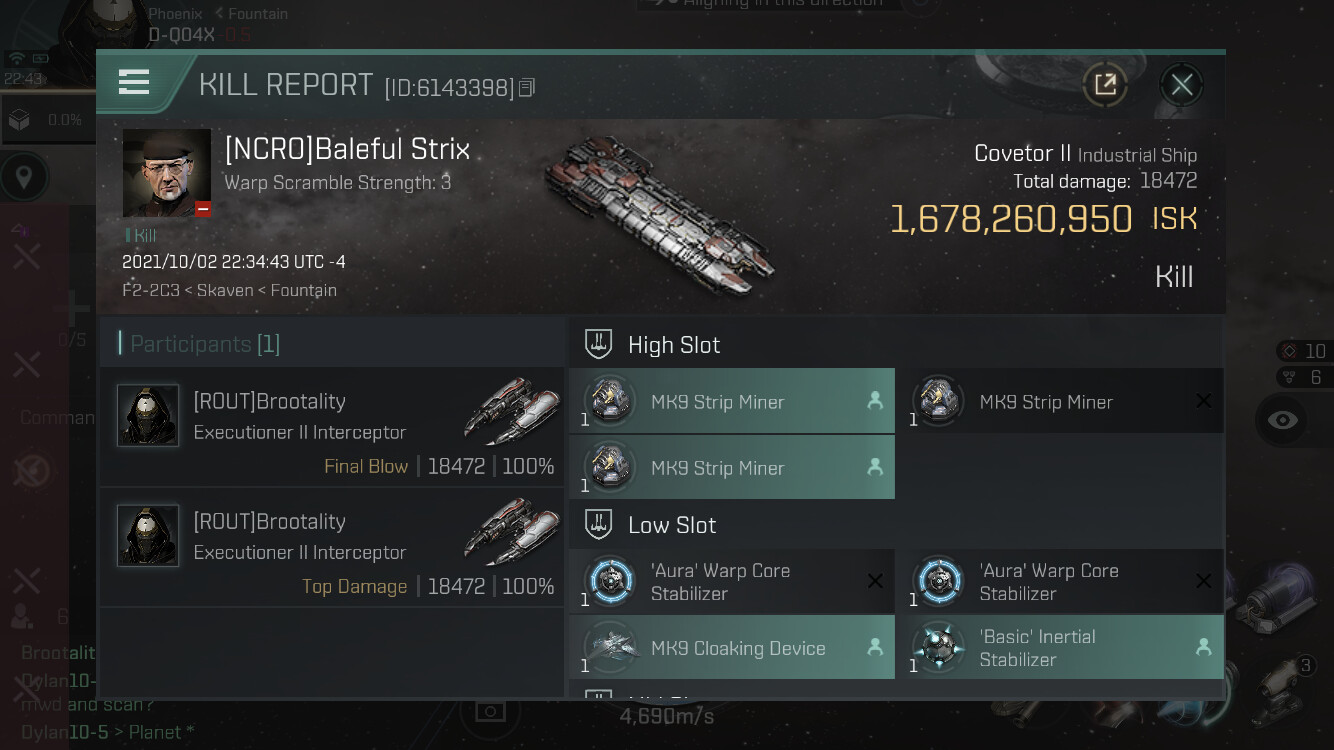The height and width of the screenshot is (750, 1334).
Task: Open the cargo hold cube icon
Action: (19, 120)
